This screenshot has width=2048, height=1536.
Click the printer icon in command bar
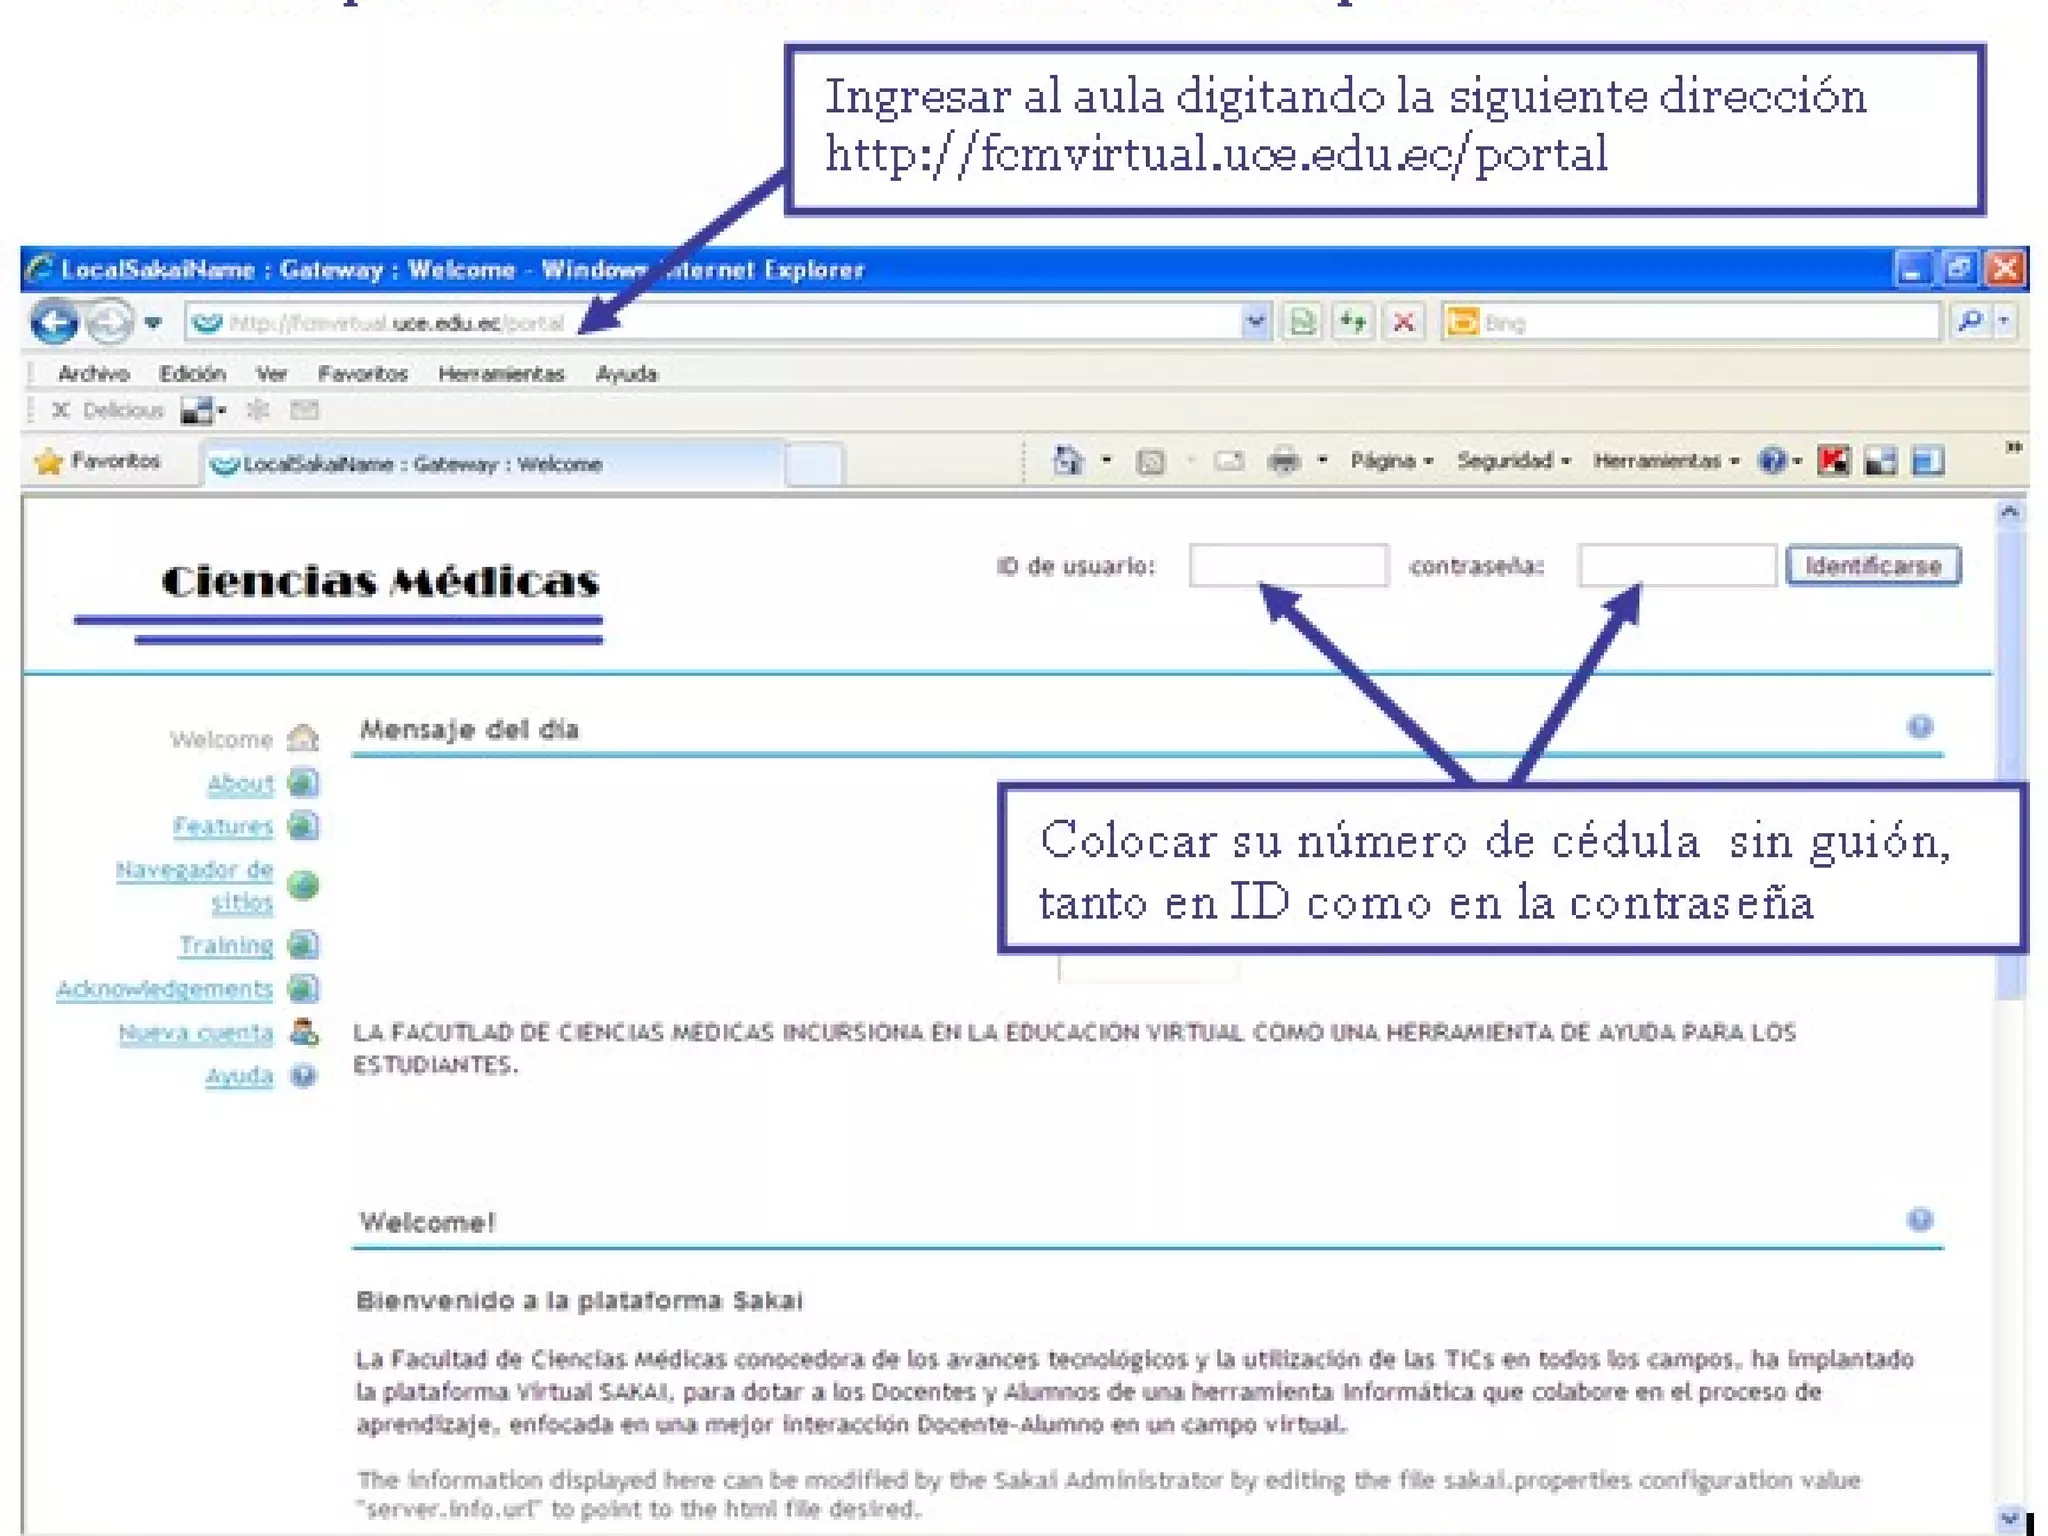pos(1284,461)
